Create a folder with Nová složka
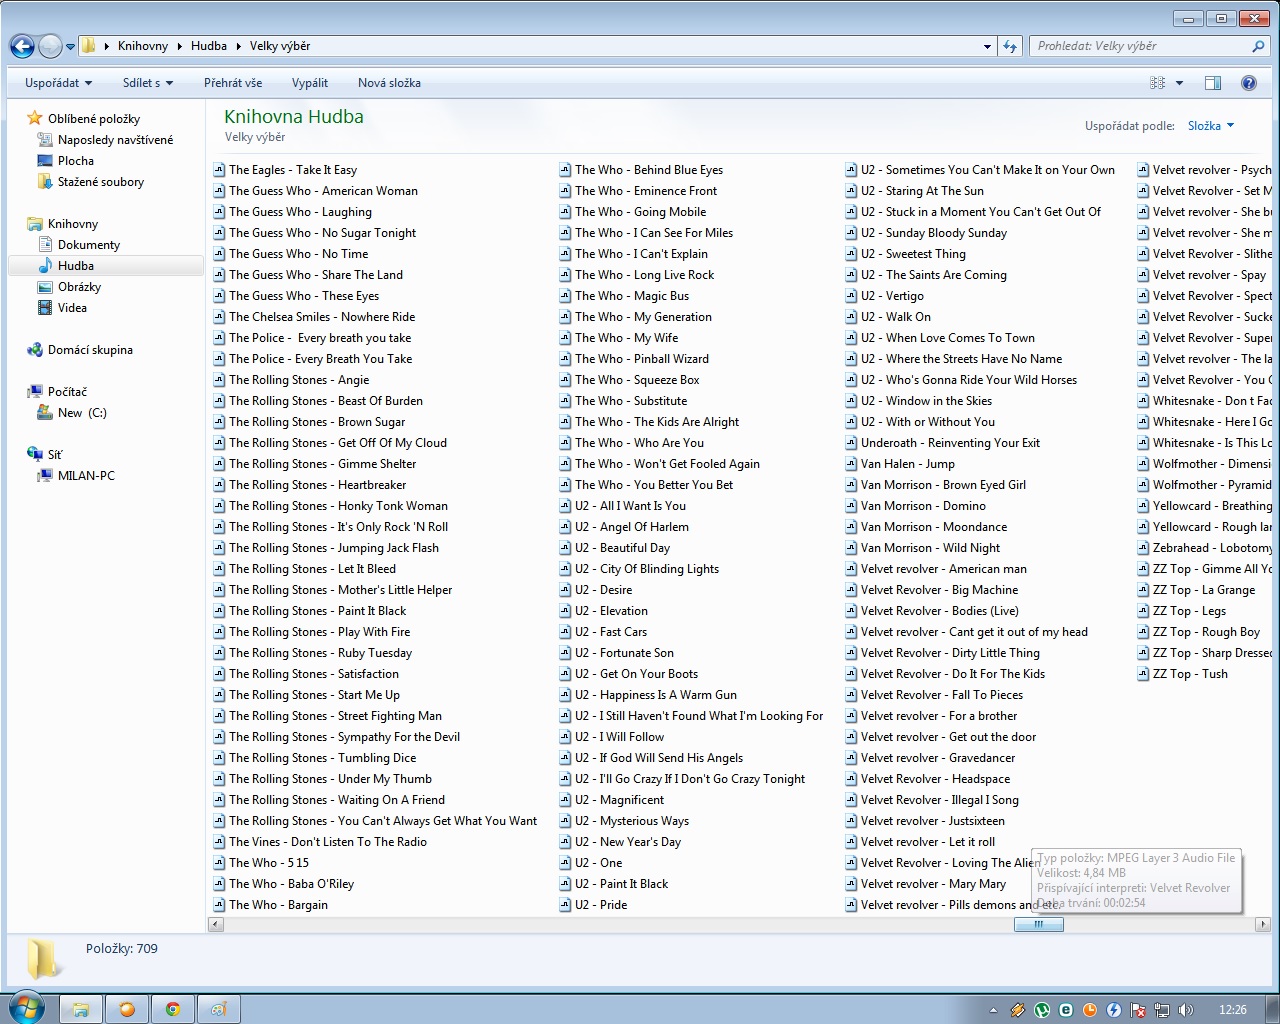This screenshot has height=1024, width=1280. (x=389, y=83)
